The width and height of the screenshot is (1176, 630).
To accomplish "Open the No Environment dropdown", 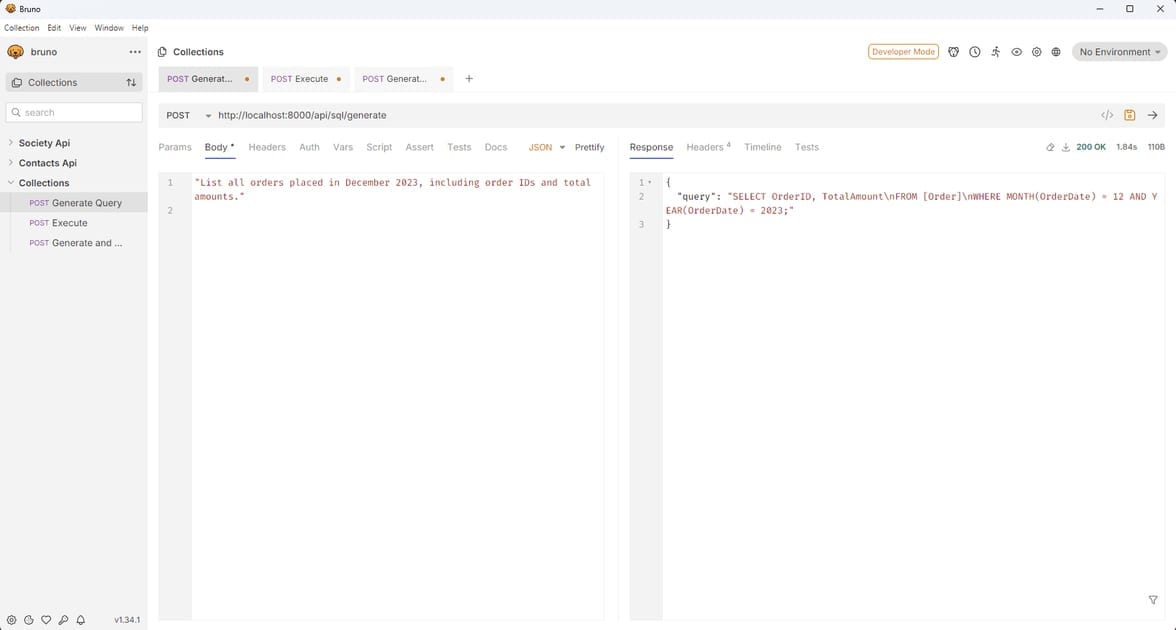I will tap(1120, 52).
